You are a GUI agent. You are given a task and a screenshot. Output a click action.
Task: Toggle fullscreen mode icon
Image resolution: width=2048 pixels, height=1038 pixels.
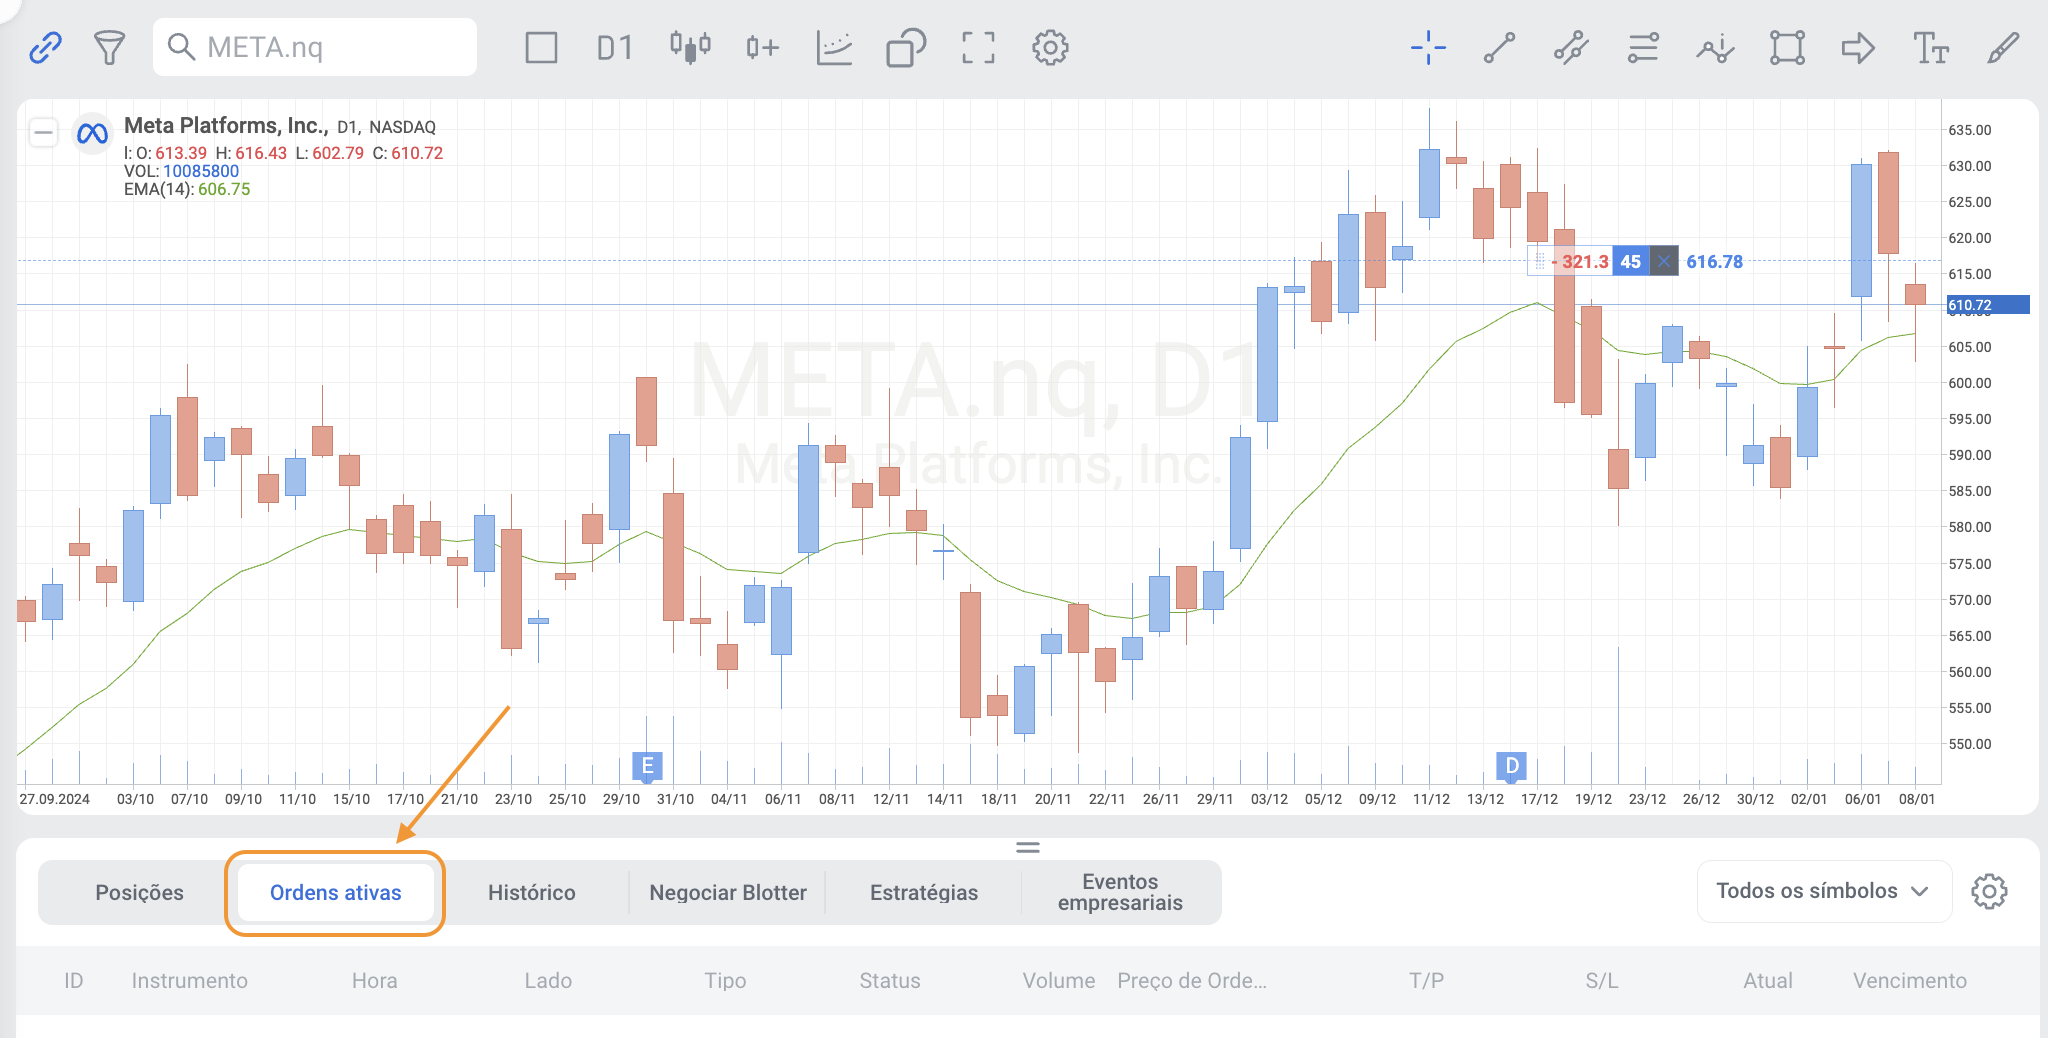pyautogui.click(x=978, y=47)
